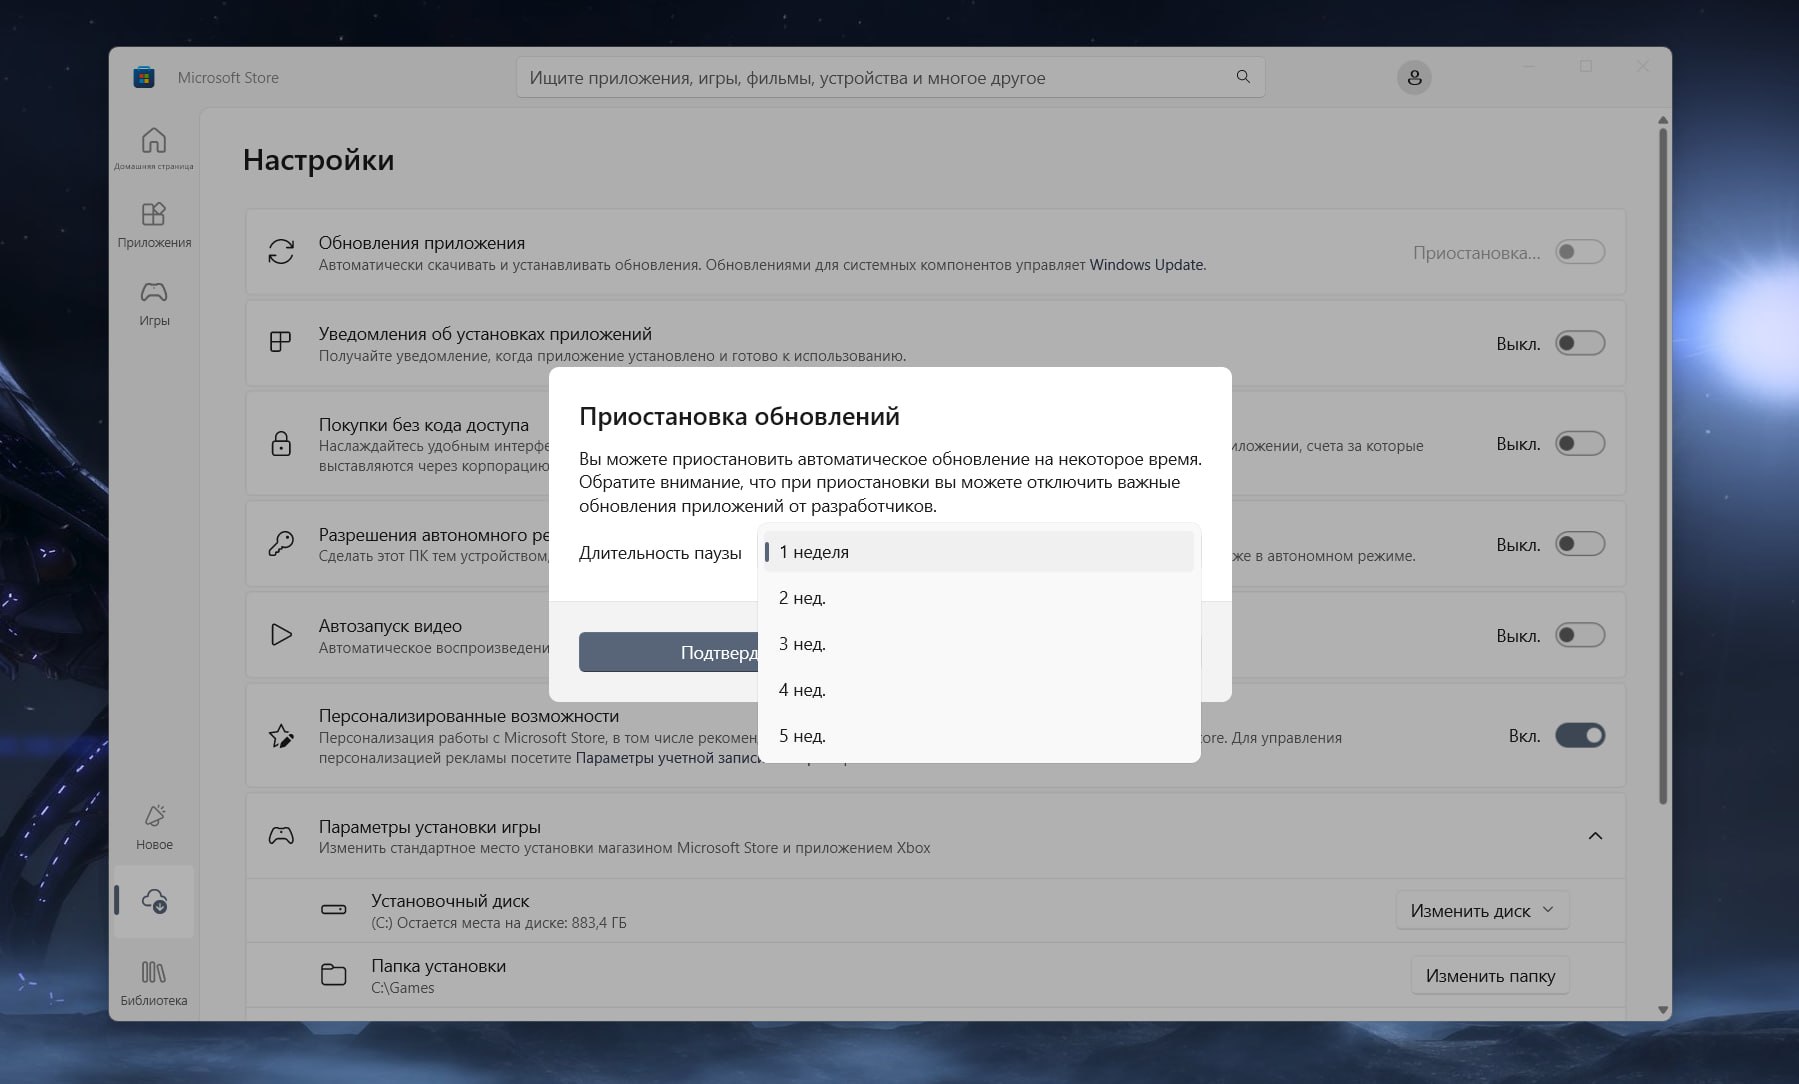This screenshot has height=1084, width=1799.
Task: Disable personalized experiences toggle
Action: (x=1579, y=736)
